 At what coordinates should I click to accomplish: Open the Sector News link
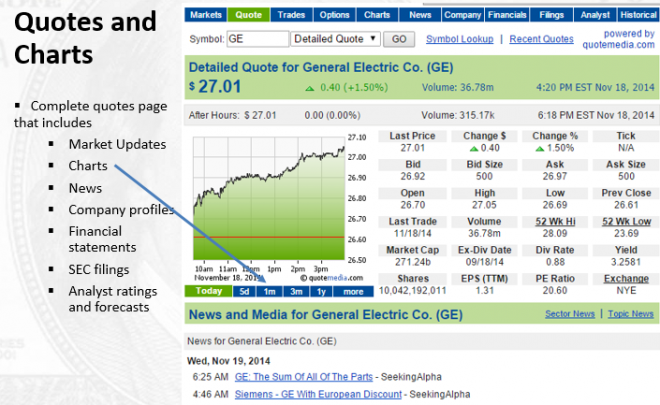[x=570, y=314]
